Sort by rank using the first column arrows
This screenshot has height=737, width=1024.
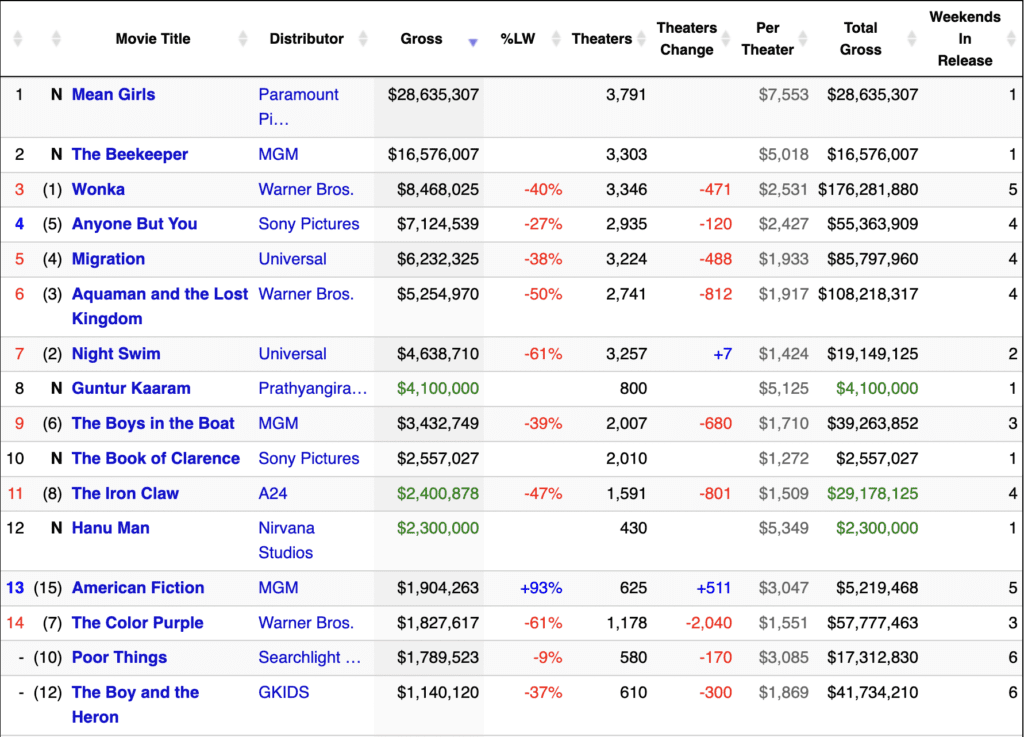pyautogui.click(x=18, y=39)
